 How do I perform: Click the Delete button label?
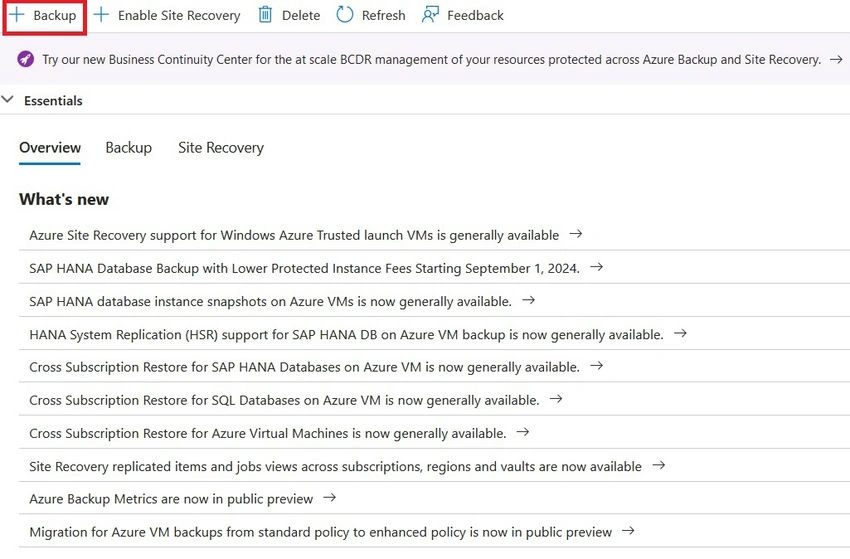301,15
